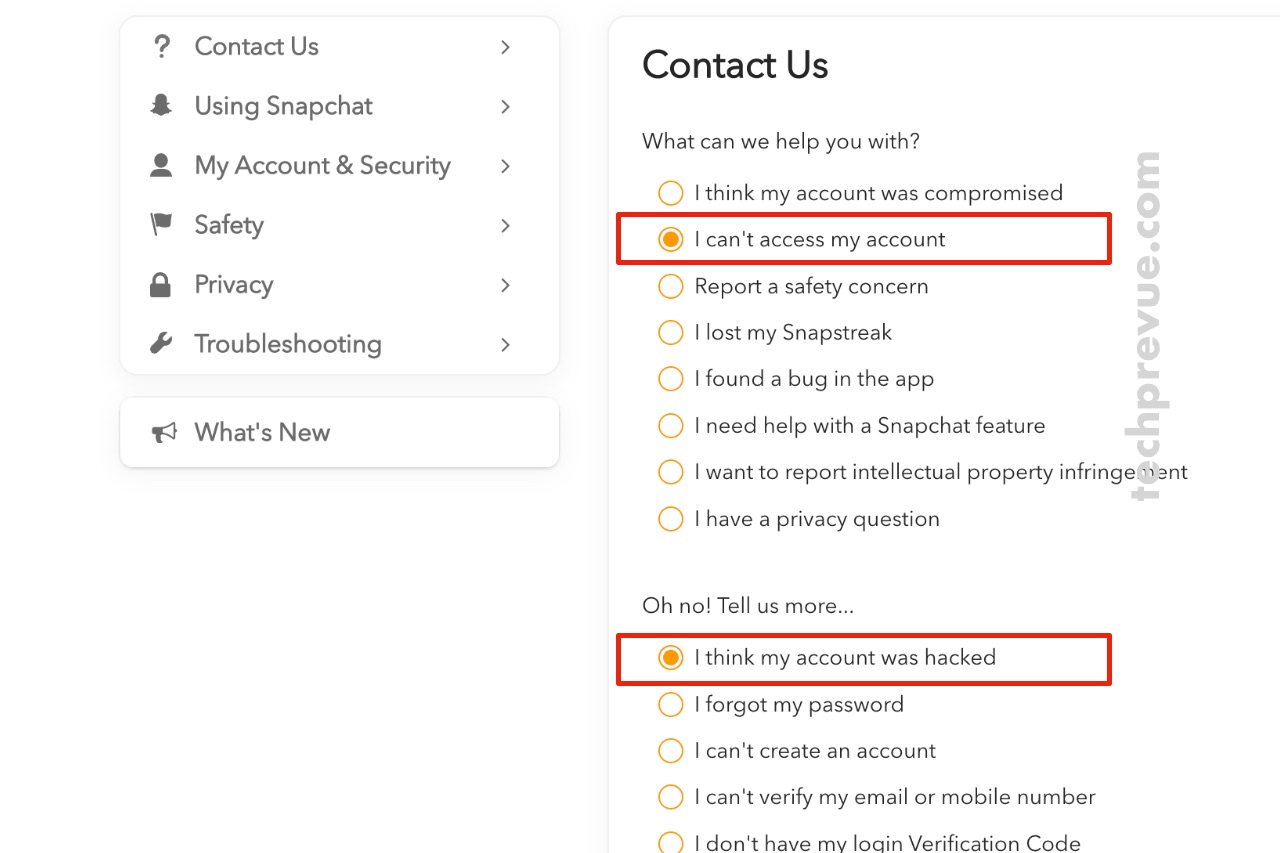
Task: Expand Using Snapchat with its chevron
Action: tap(506, 106)
